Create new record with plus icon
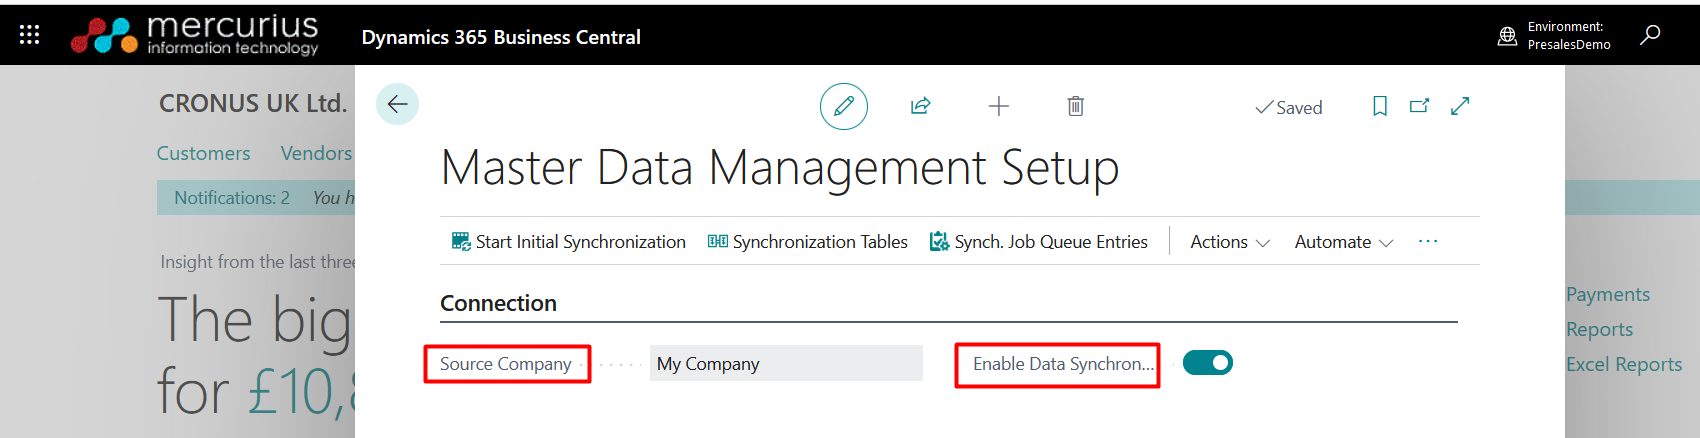The height and width of the screenshot is (438, 1700). (x=998, y=106)
